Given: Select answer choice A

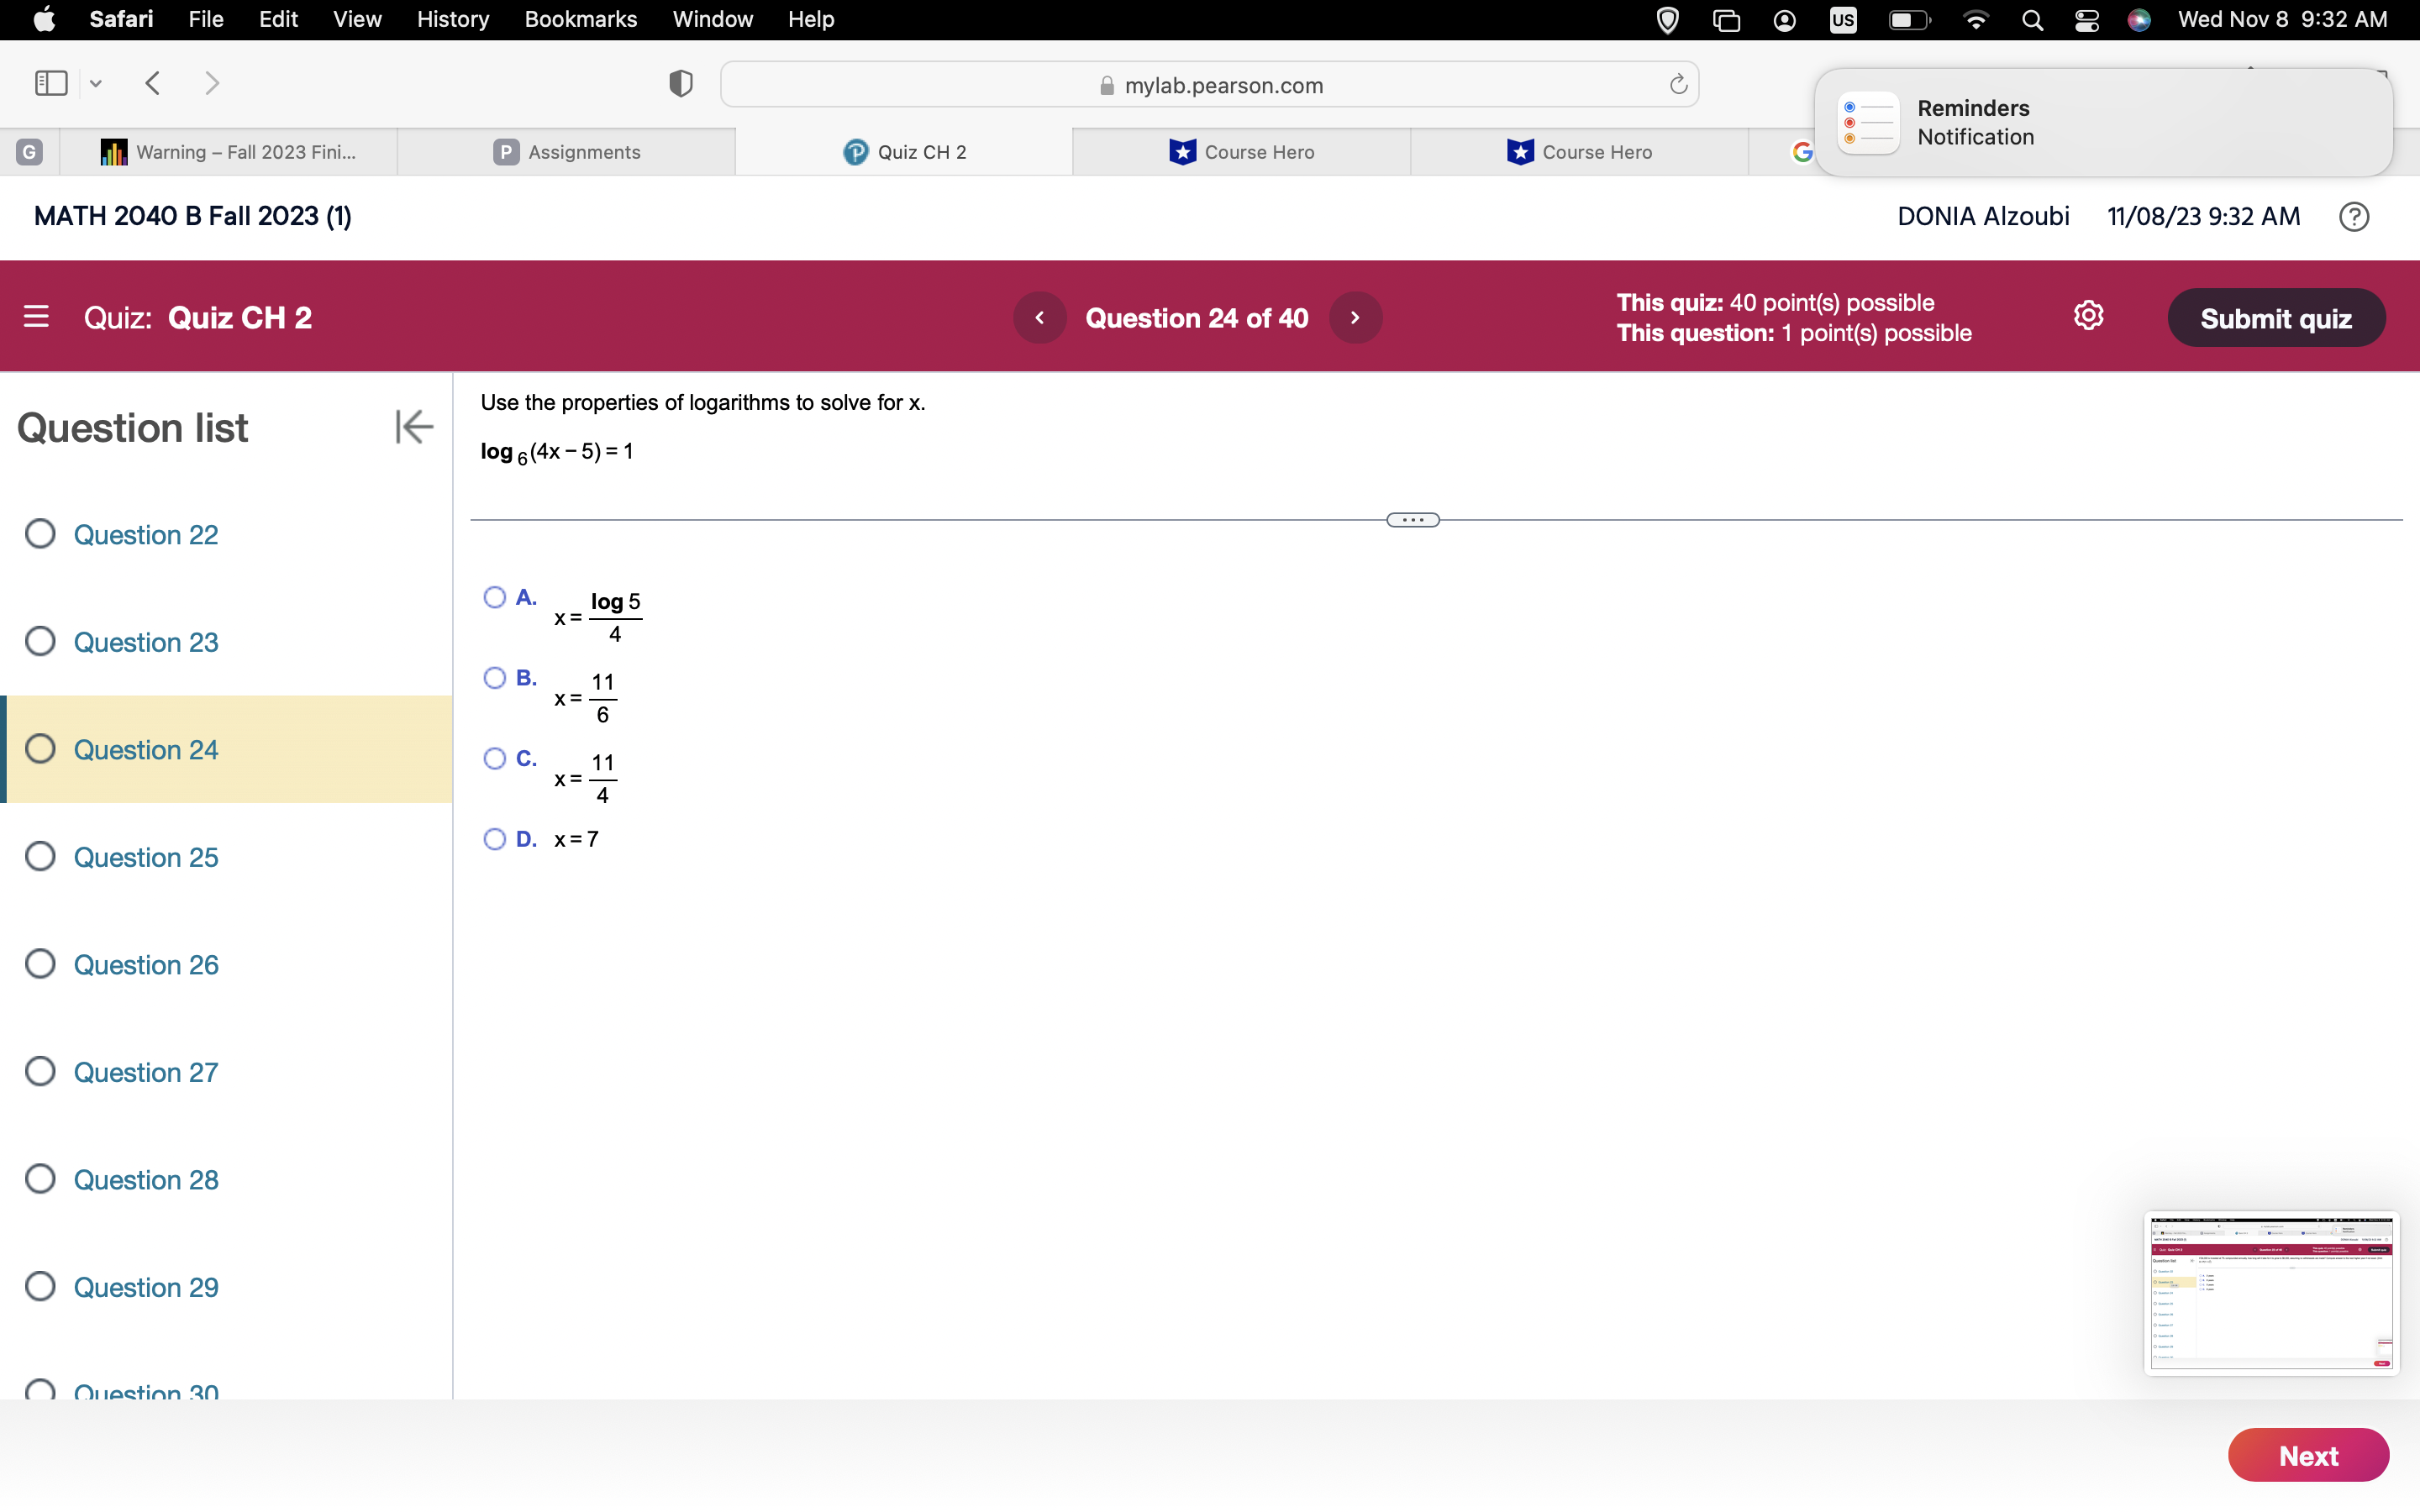Looking at the screenshot, I should [496, 596].
